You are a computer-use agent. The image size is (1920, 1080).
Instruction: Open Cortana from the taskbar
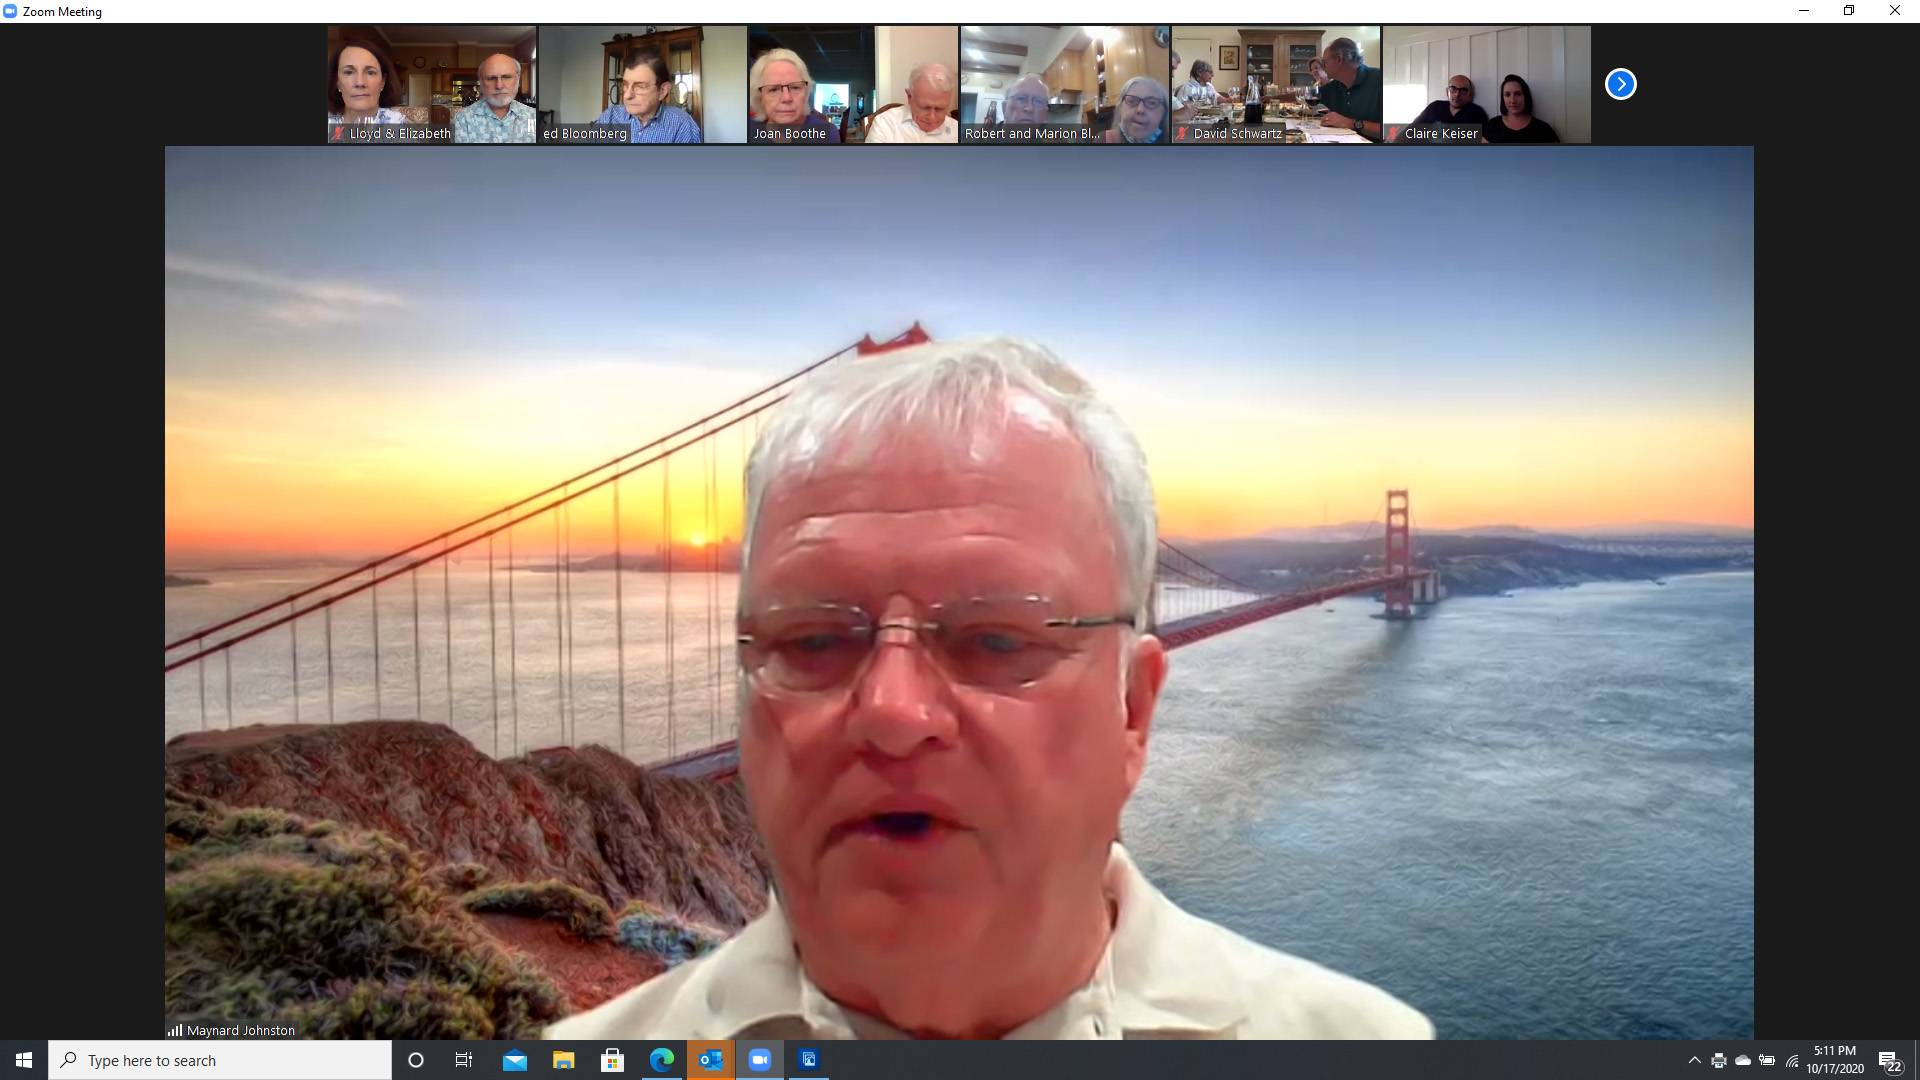[416, 1060]
